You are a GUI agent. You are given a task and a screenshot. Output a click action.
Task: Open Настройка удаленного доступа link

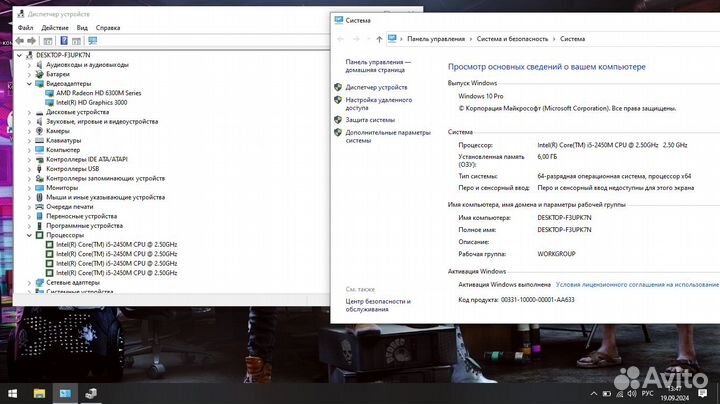pos(378,104)
